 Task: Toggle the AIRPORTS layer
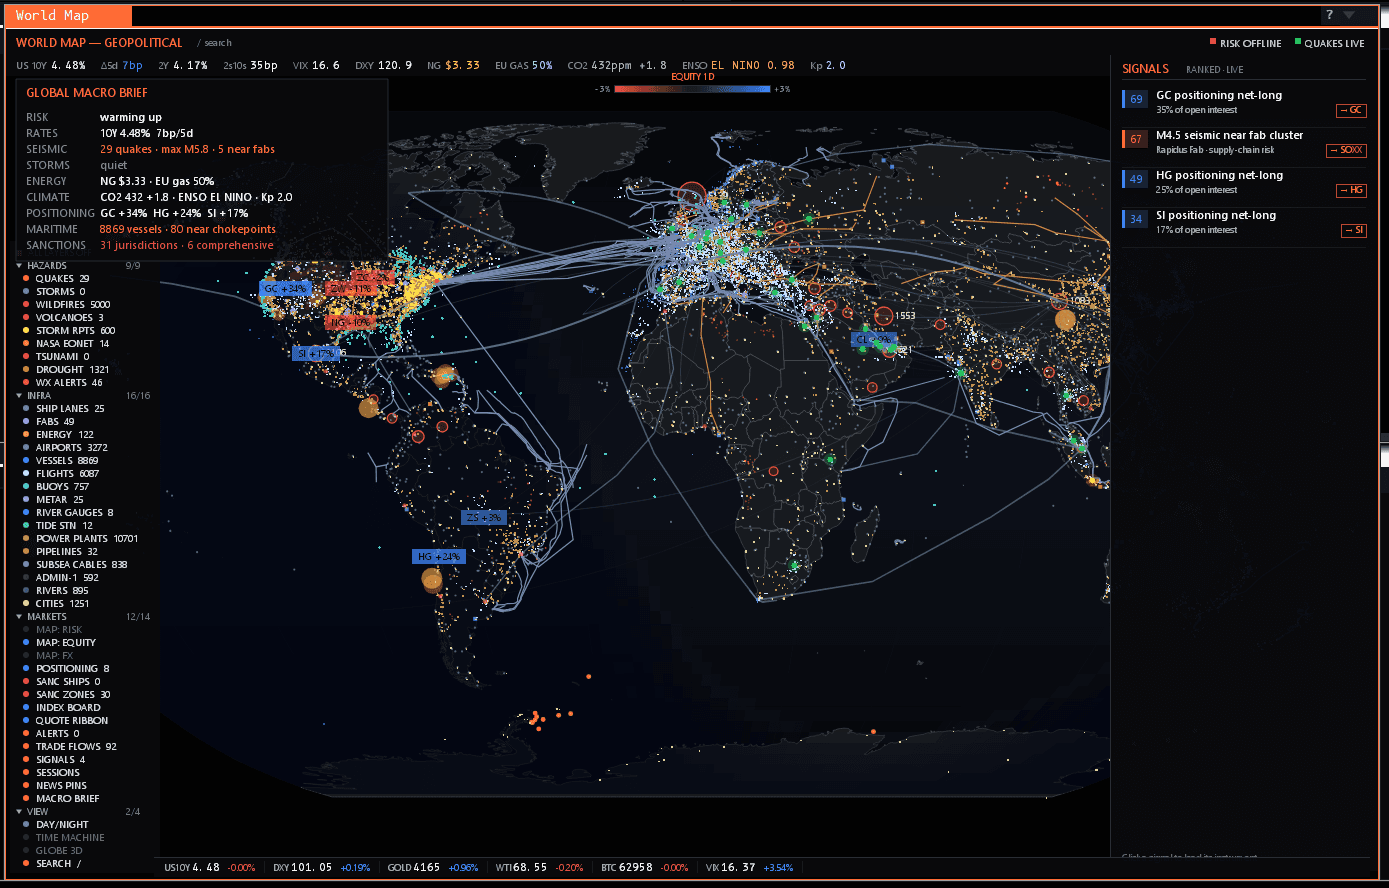64,447
